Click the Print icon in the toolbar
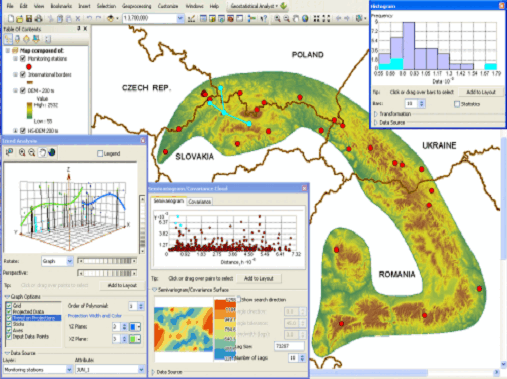Screen dimensions: 507x379 (x=39, y=19)
